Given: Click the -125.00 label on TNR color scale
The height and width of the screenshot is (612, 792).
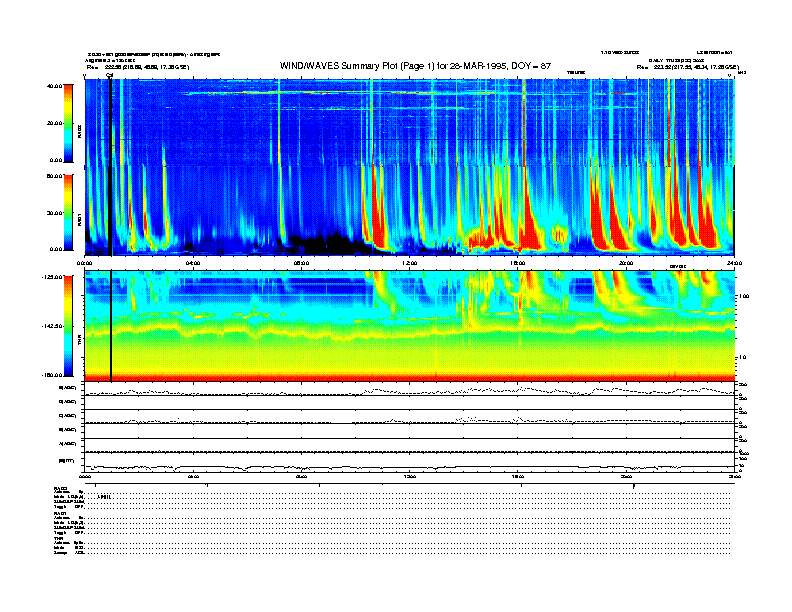Looking at the screenshot, I should click(x=53, y=277).
